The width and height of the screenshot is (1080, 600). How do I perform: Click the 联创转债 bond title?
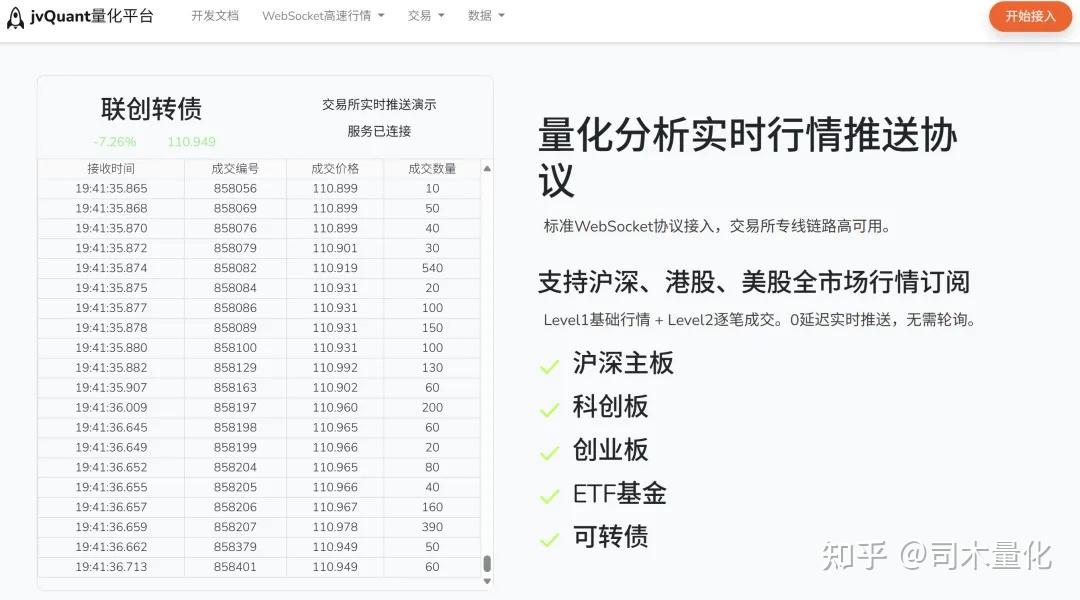pyautogui.click(x=153, y=108)
